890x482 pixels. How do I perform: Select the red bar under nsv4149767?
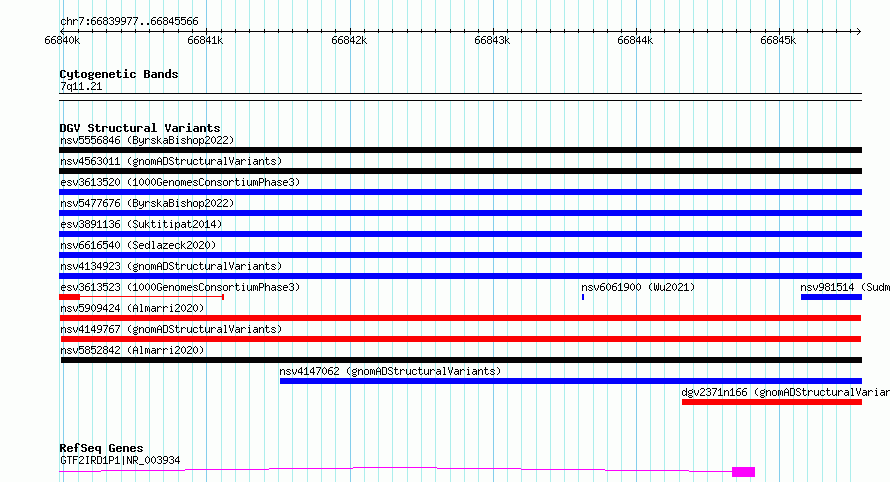[x=461, y=339]
